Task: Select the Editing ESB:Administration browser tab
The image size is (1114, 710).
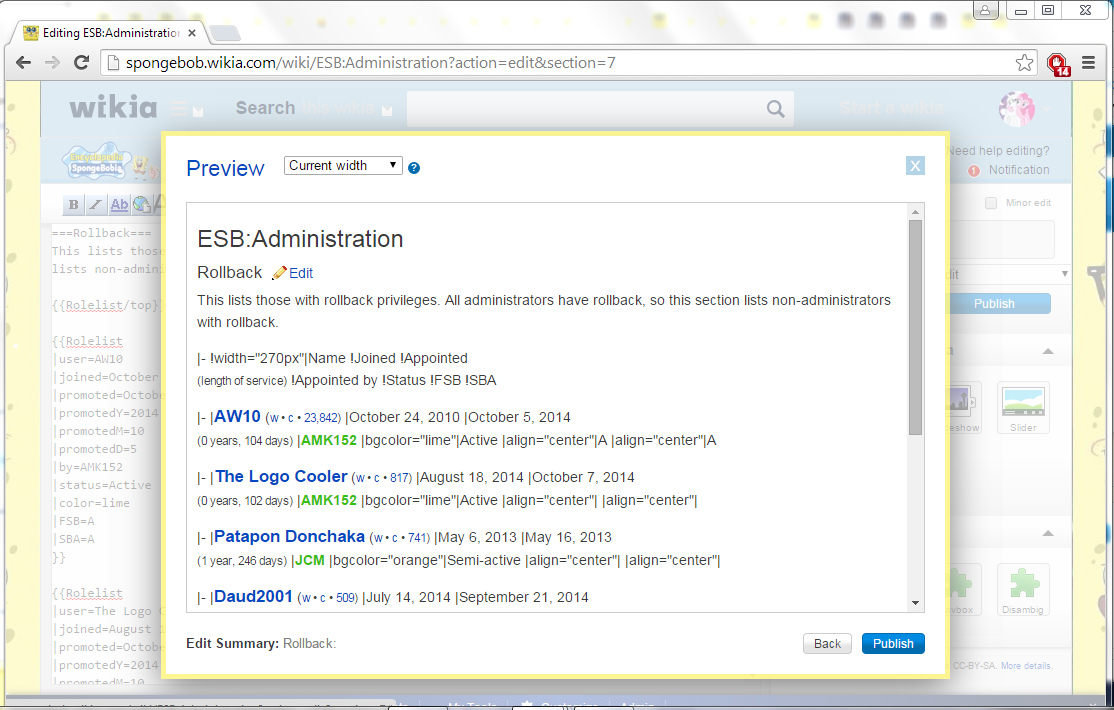Action: 112,33
